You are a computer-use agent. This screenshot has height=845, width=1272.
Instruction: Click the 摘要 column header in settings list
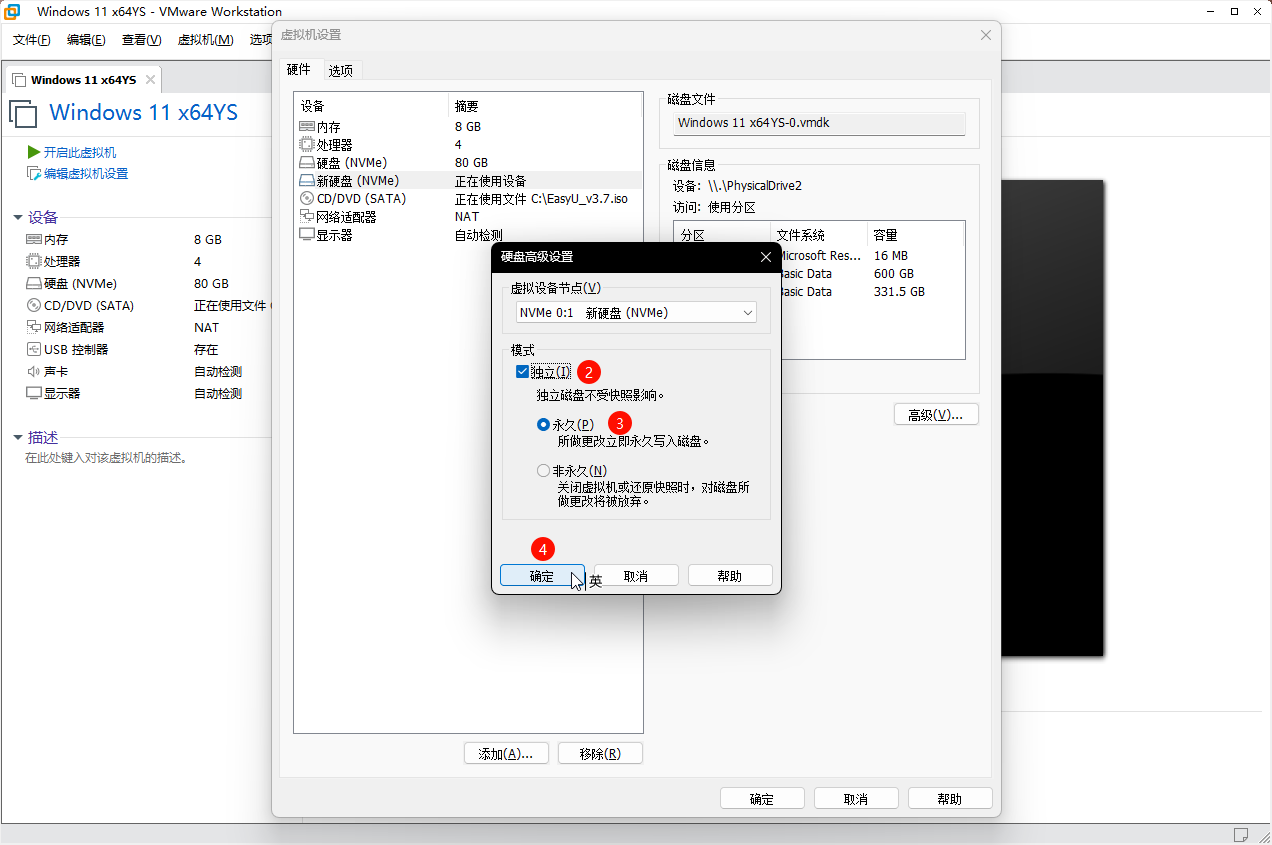545,106
